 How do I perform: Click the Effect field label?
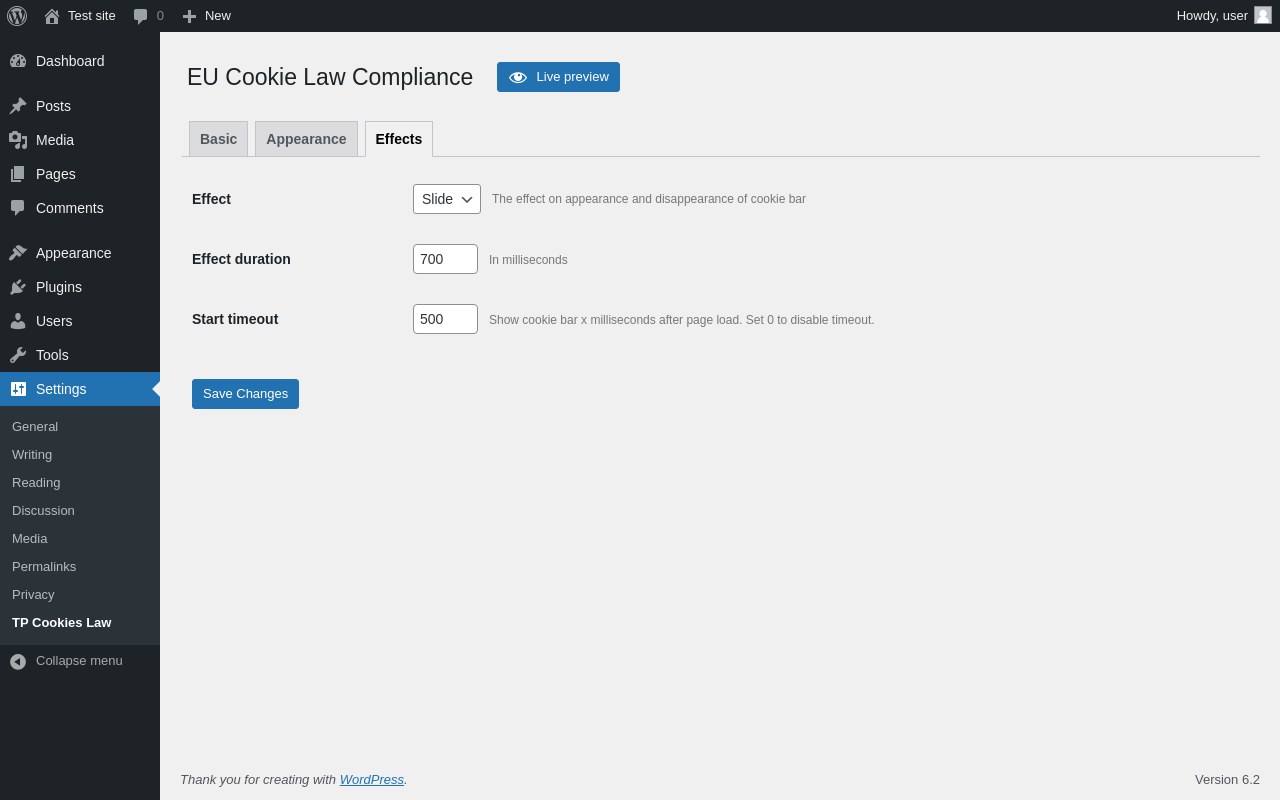click(211, 199)
